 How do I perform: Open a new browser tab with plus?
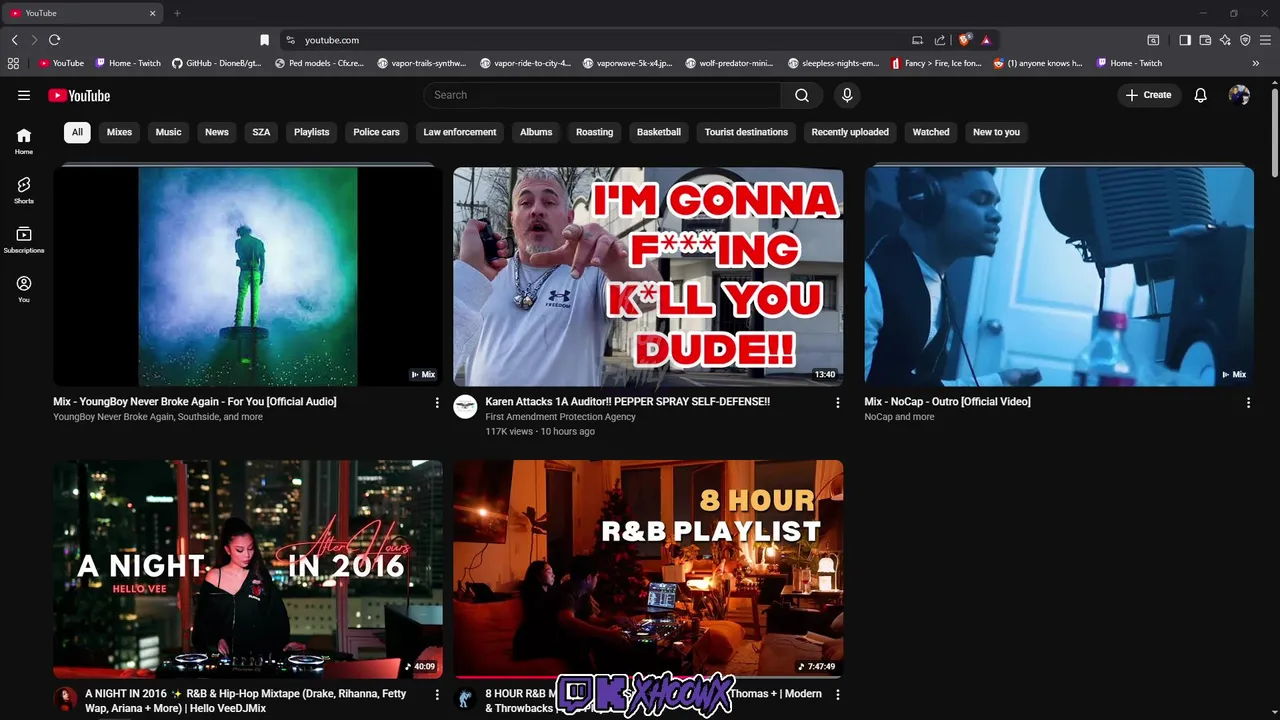177,13
